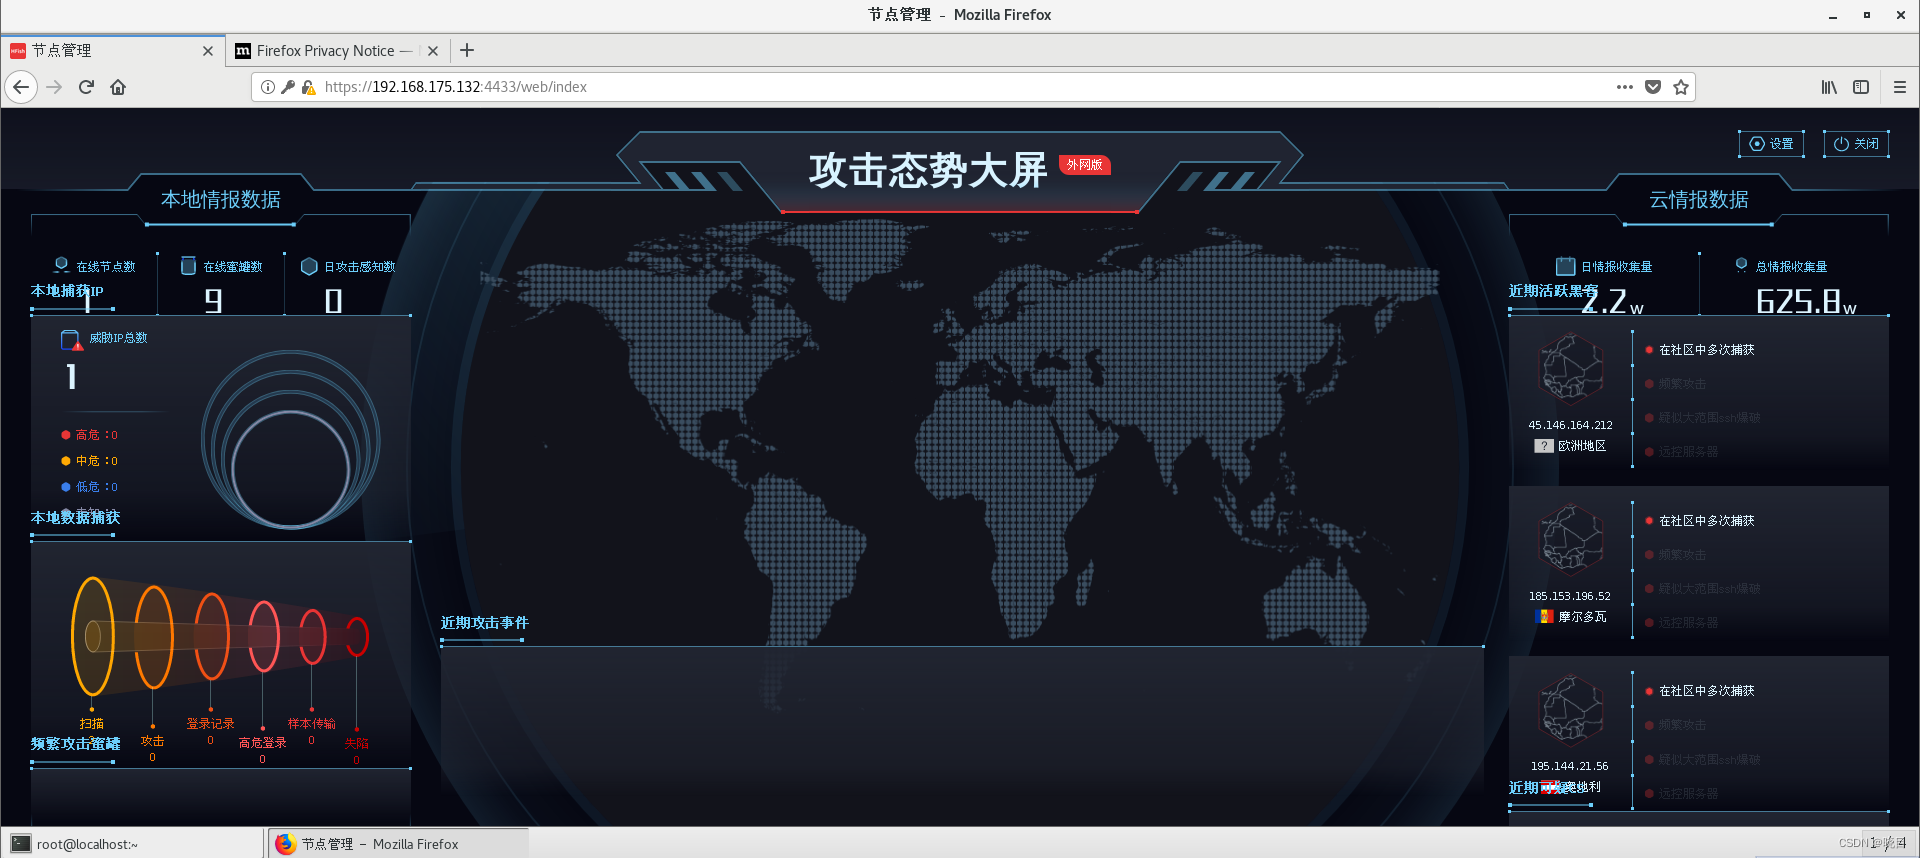Click the 中危 orange legend dot
This screenshot has width=1920, height=858.
coord(66,461)
